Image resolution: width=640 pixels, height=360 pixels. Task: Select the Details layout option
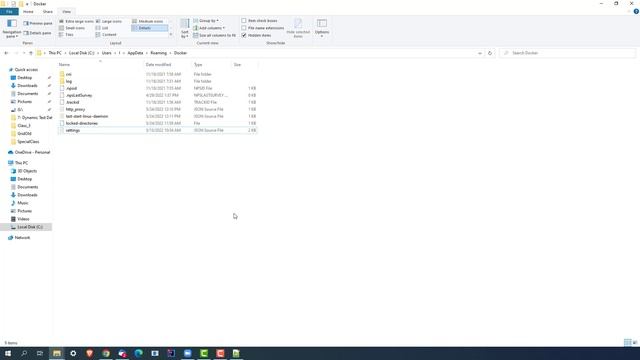pyautogui.click(x=149, y=28)
